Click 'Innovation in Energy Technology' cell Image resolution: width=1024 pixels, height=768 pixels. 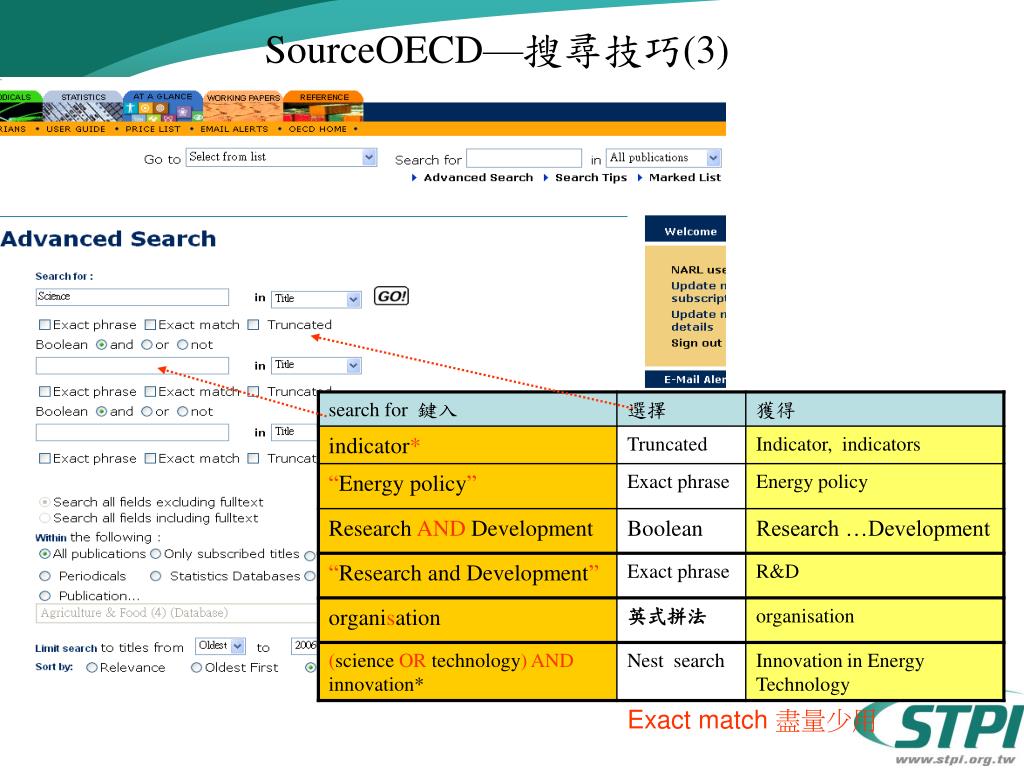tap(874, 671)
